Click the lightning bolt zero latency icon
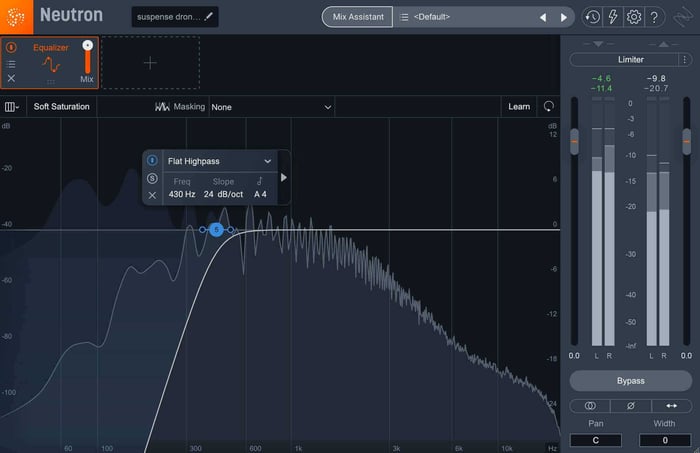The image size is (700, 453). click(x=612, y=17)
